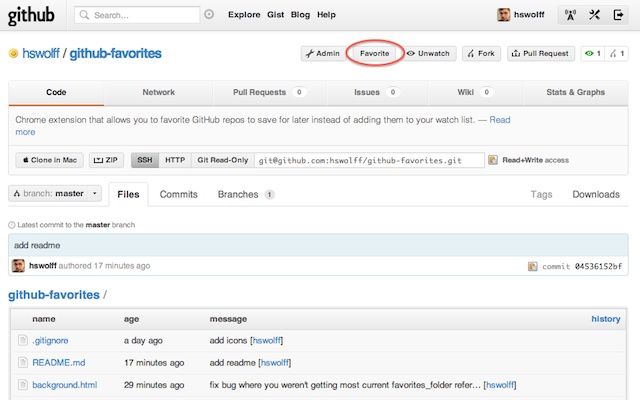Fork the repository
The height and width of the screenshot is (400, 640).
click(x=481, y=53)
